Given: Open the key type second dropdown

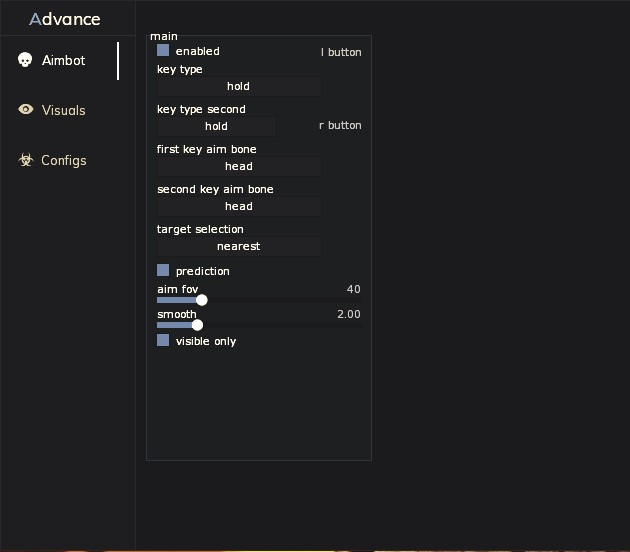Looking at the screenshot, I should tap(216, 126).
